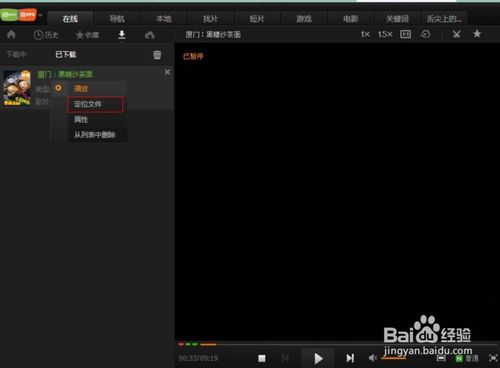Image resolution: width=500 pixels, height=368 pixels.
Task: Click the 00:33/09:19 time display
Action: point(198,358)
